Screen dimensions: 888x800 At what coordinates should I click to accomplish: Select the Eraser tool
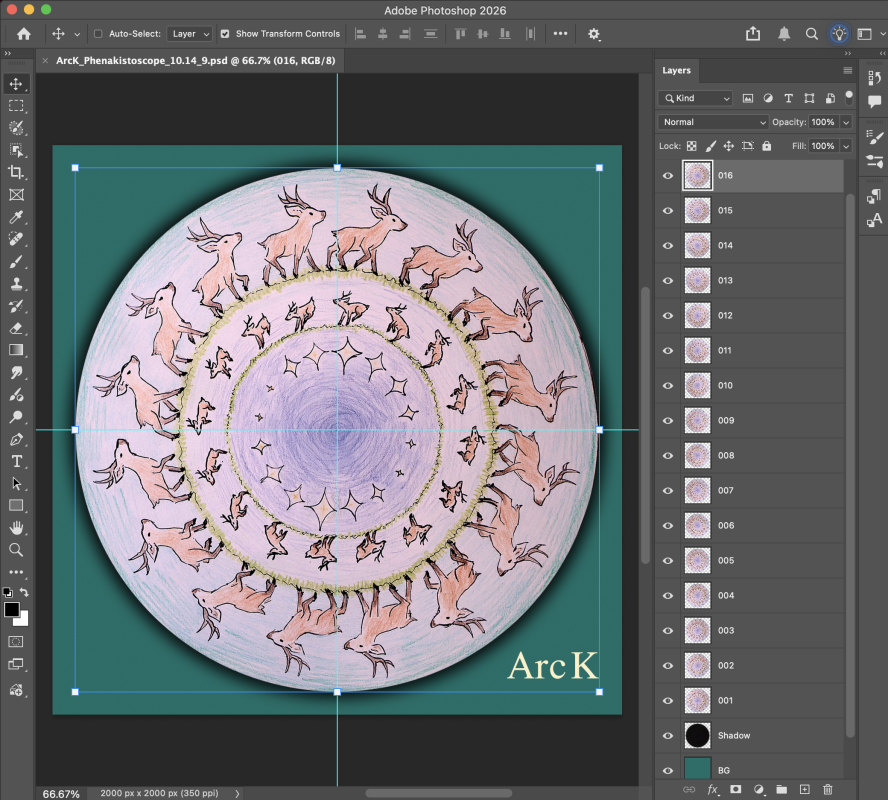[16, 328]
